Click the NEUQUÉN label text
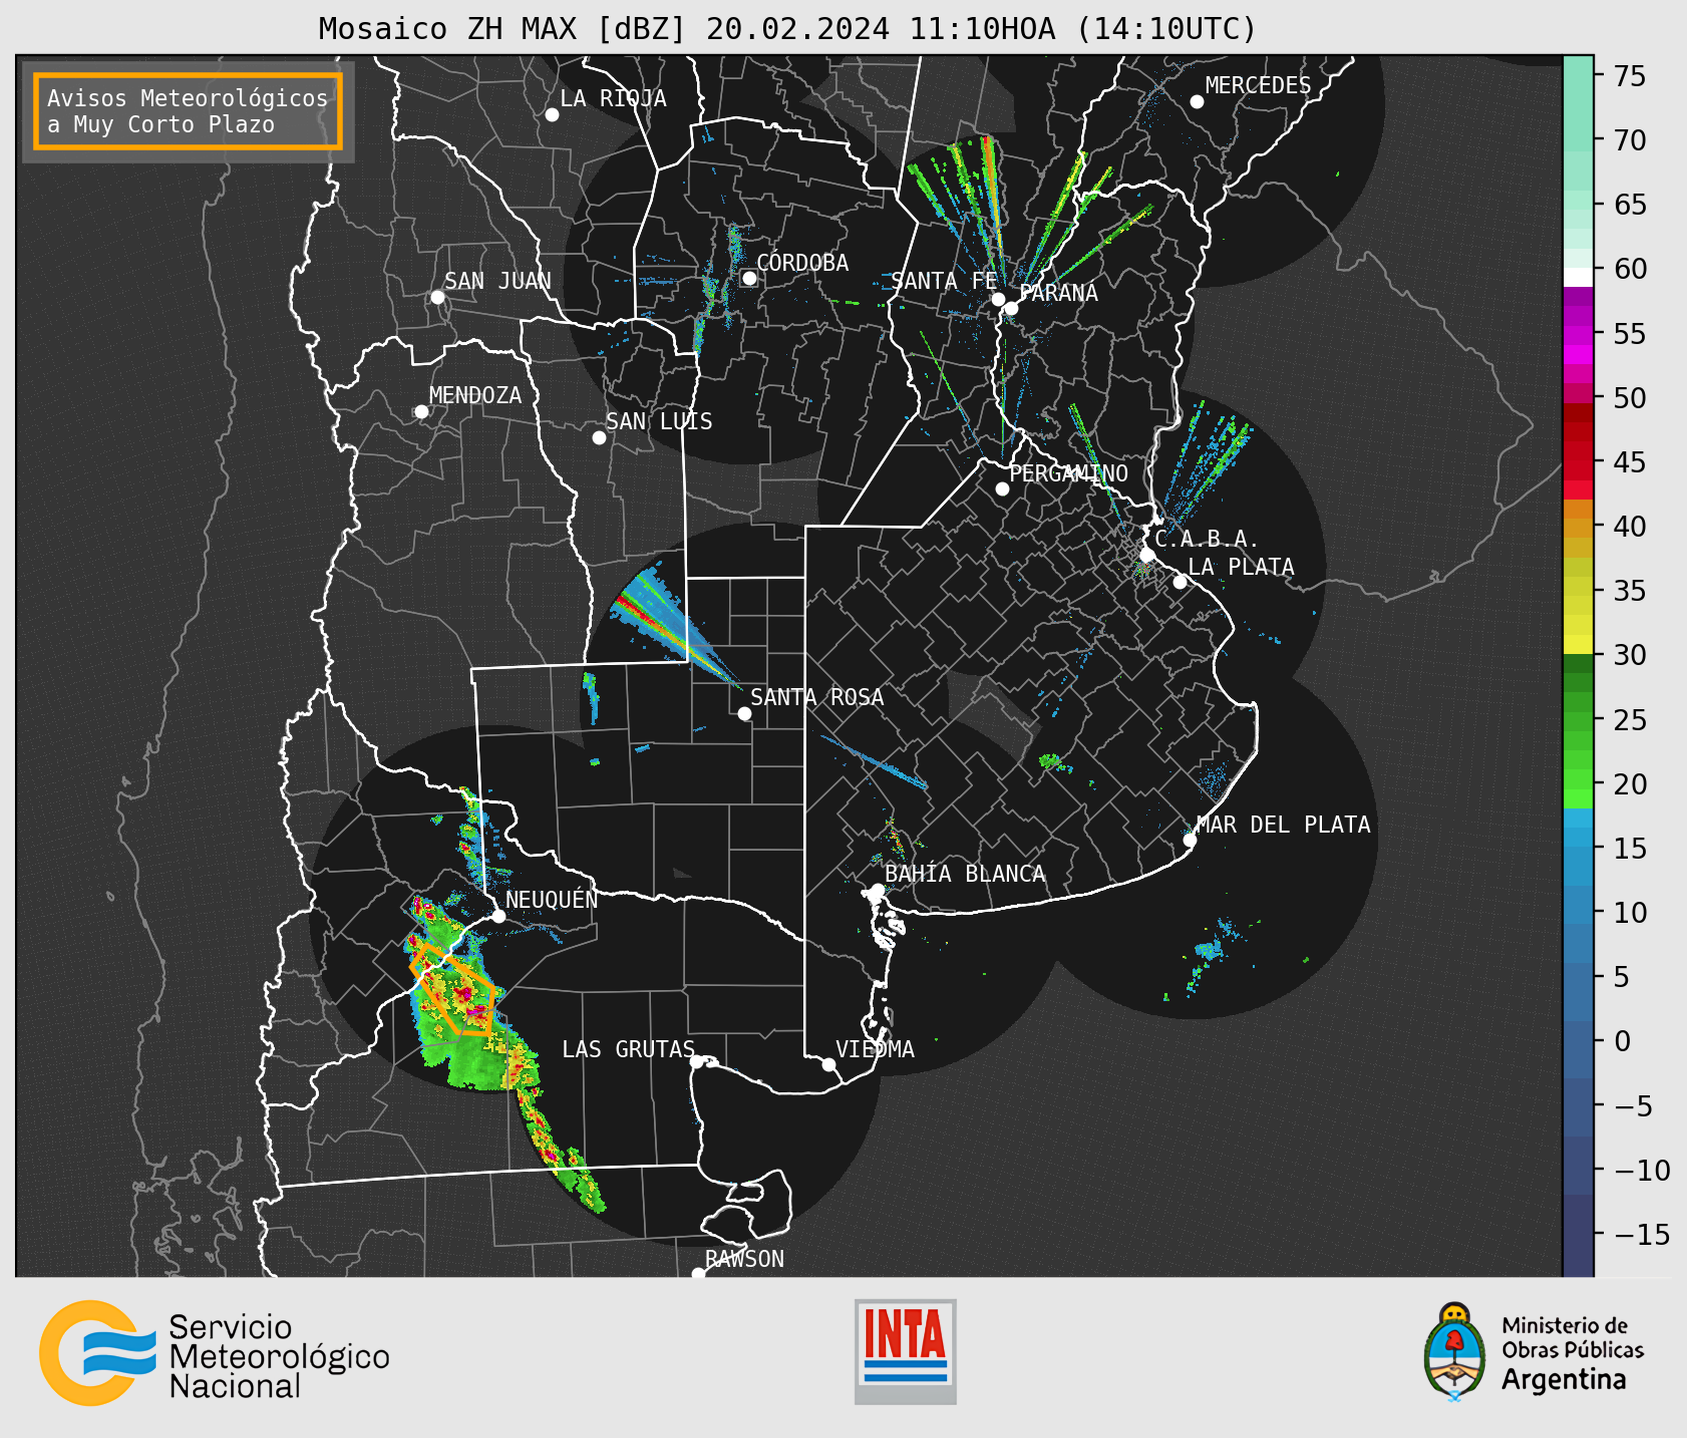 [551, 899]
